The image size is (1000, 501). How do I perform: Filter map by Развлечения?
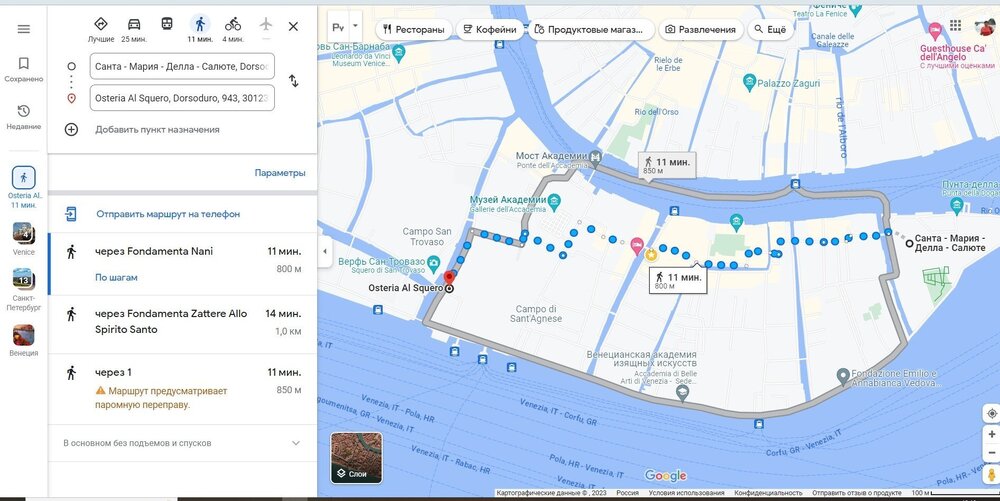pos(700,29)
